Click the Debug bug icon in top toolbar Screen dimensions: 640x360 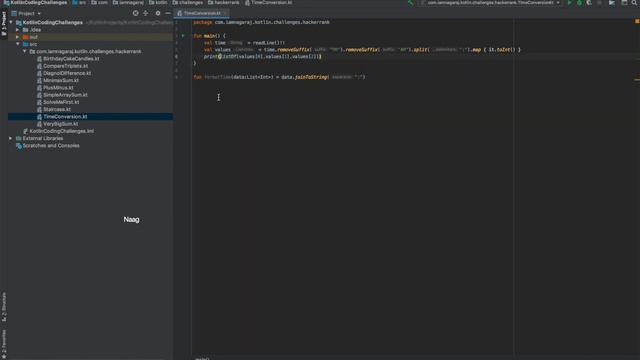click(579, 3)
